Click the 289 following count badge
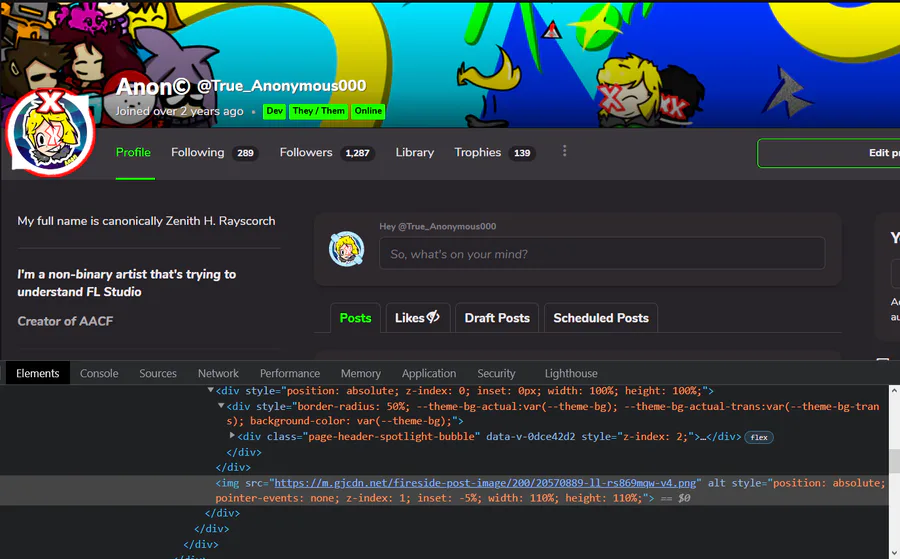 [245, 153]
